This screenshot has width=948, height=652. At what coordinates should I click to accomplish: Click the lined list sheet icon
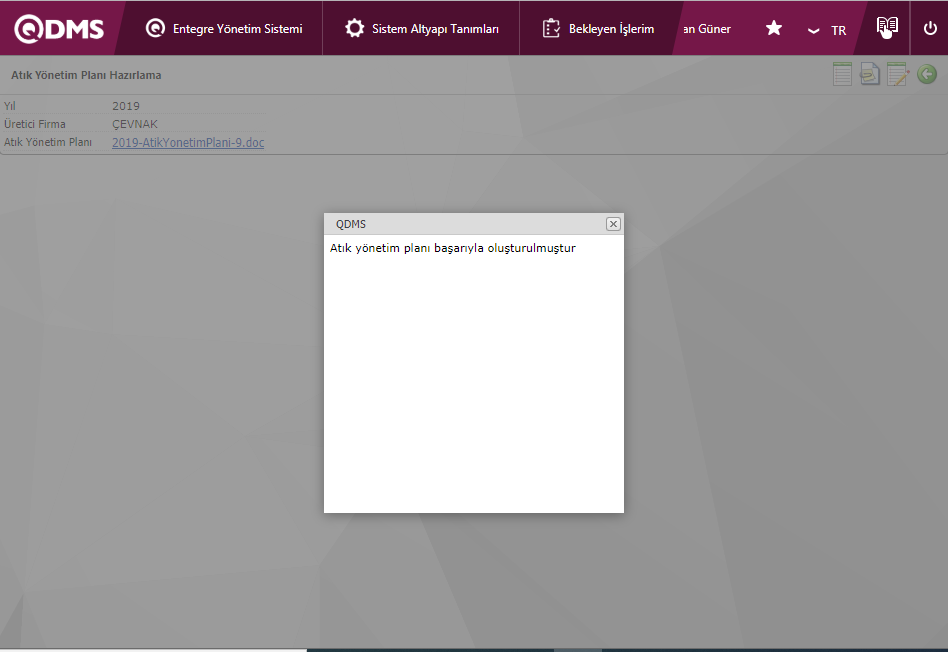842,74
